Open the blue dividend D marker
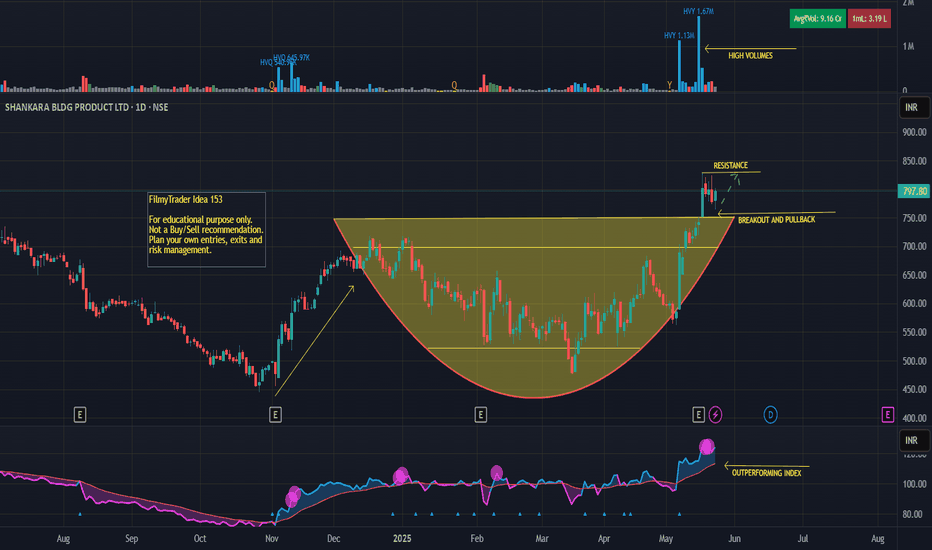The height and width of the screenshot is (550, 932). click(x=770, y=414)
